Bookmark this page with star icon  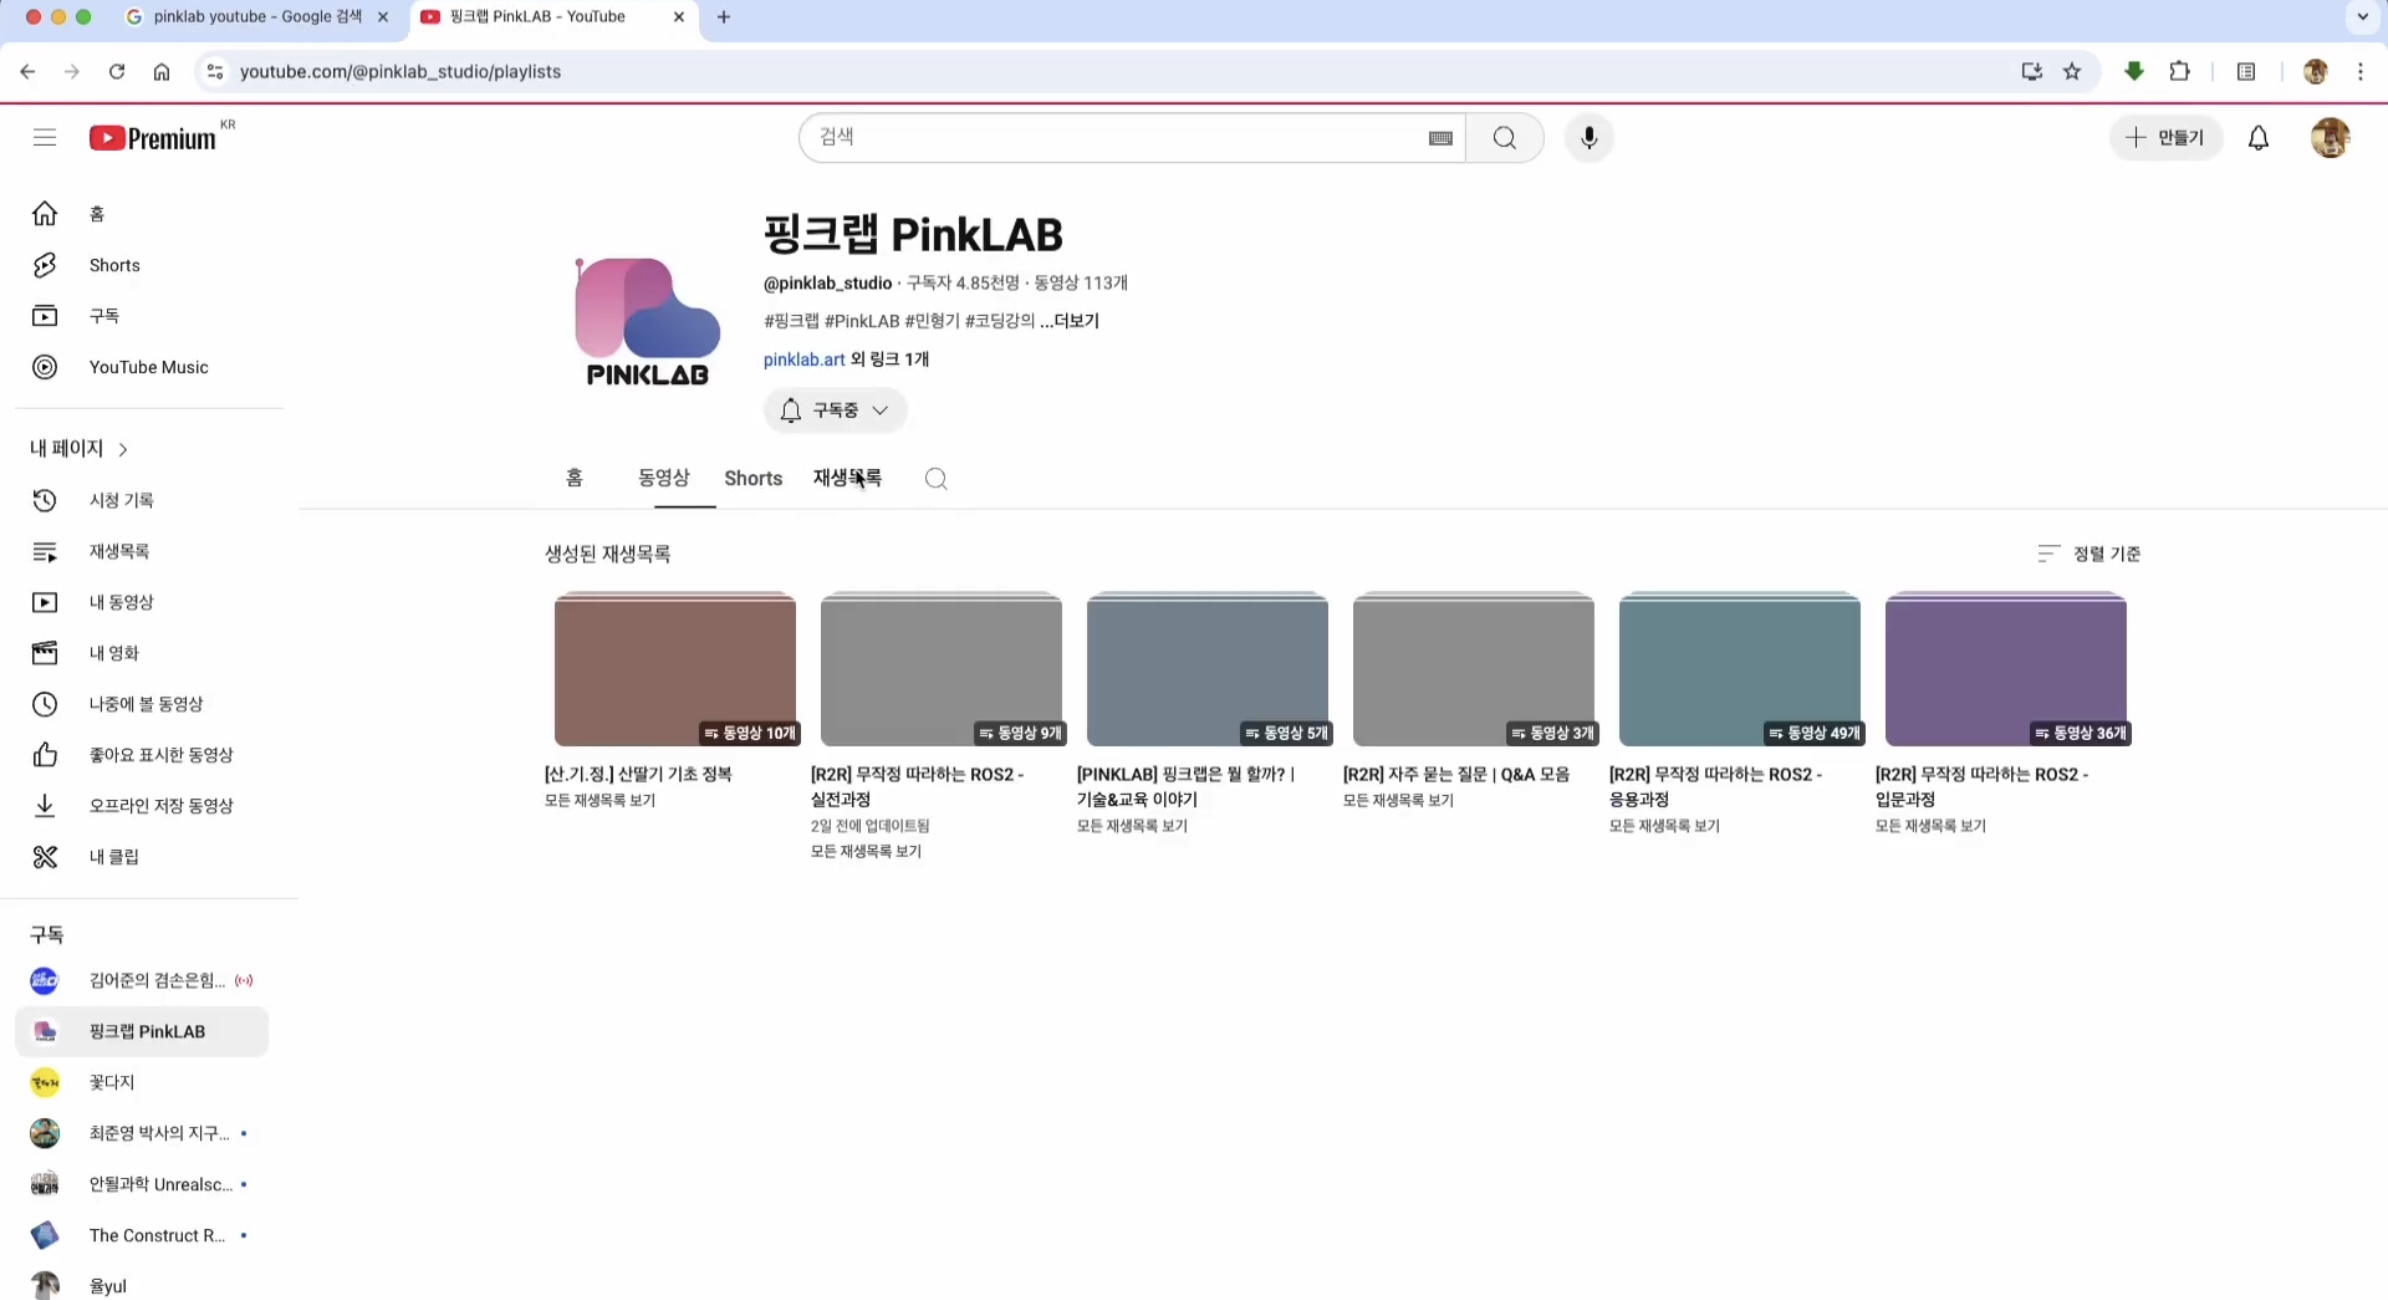coord(2072,71)
